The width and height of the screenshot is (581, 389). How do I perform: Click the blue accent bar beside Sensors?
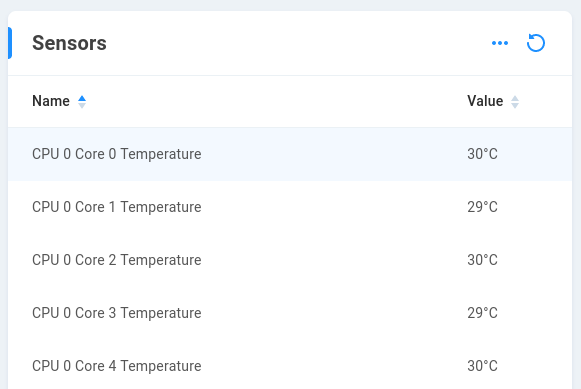tap(10, 43)
